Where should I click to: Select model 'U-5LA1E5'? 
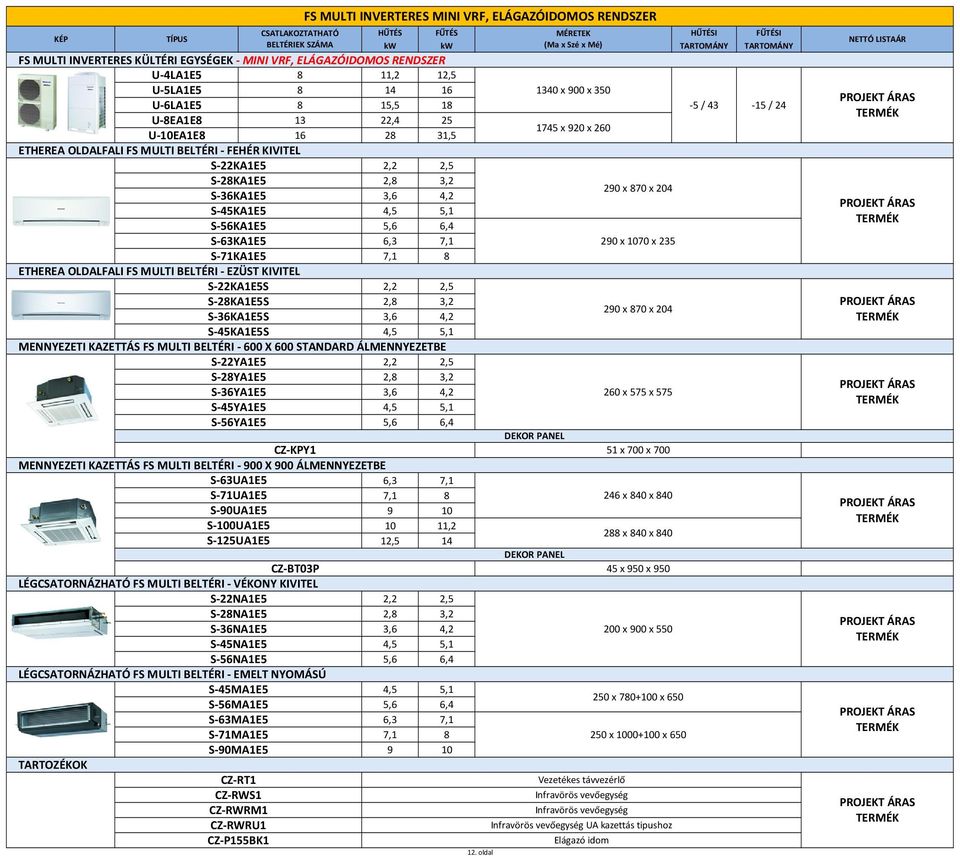pos(177,90)
